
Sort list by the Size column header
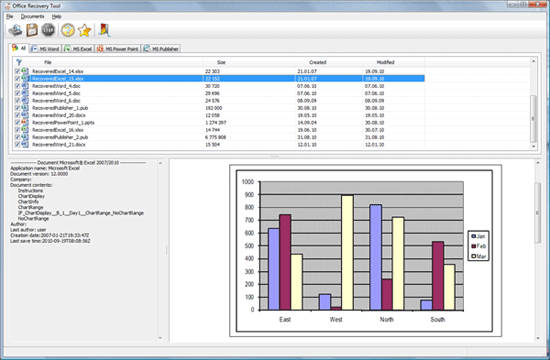click(221, 62)
